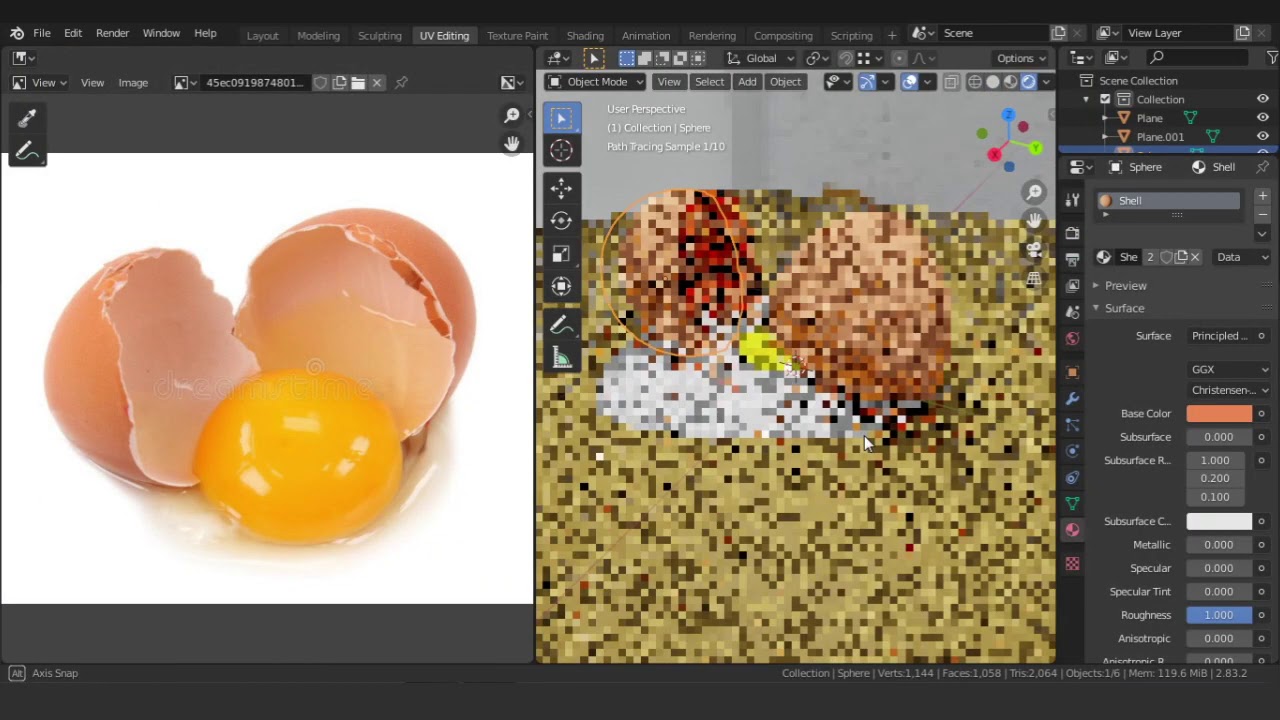Open Christensen-Burley subsurface method dropdown
Viewport: 1280px width, 720px height.
tap(1229, 390)
